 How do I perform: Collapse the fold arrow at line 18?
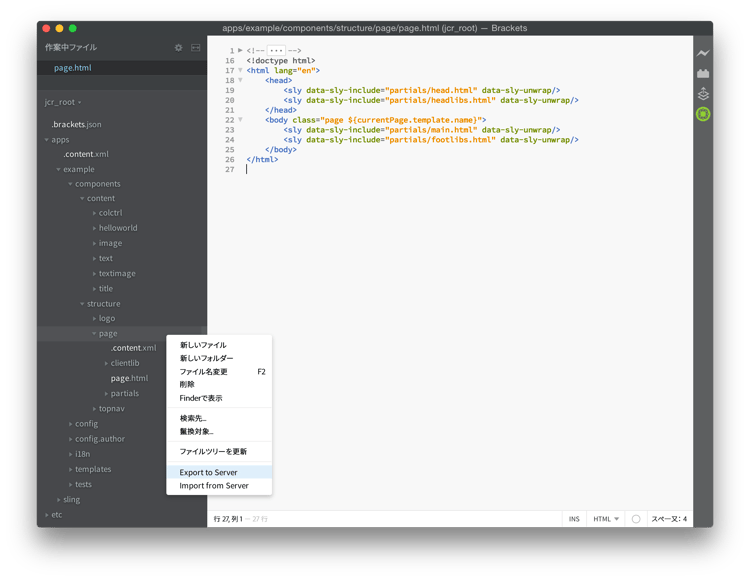[240, 81]
